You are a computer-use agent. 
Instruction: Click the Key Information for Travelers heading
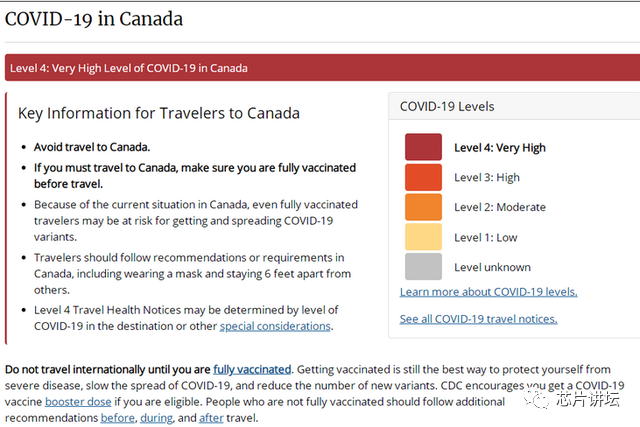coord(159,113)
